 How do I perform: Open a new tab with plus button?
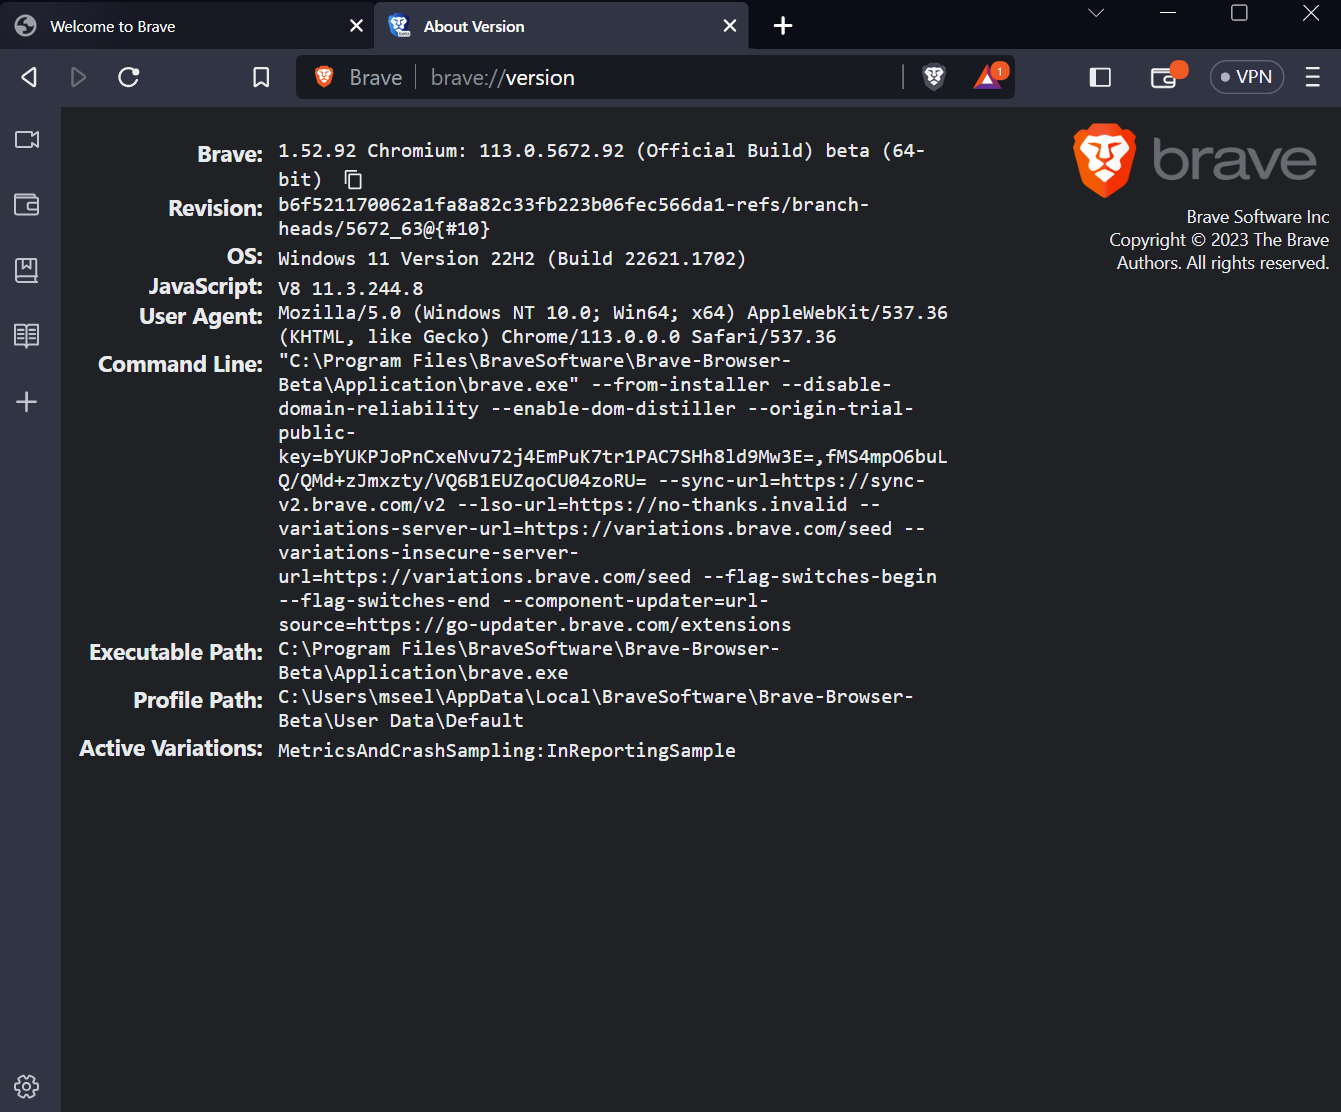tap(783, 26)
